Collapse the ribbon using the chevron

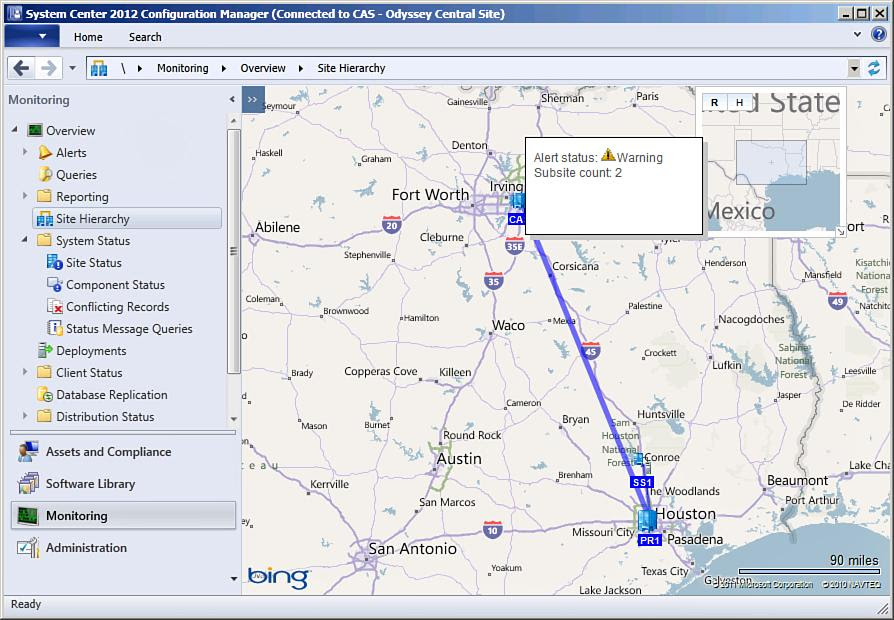(x=857, y=35)
